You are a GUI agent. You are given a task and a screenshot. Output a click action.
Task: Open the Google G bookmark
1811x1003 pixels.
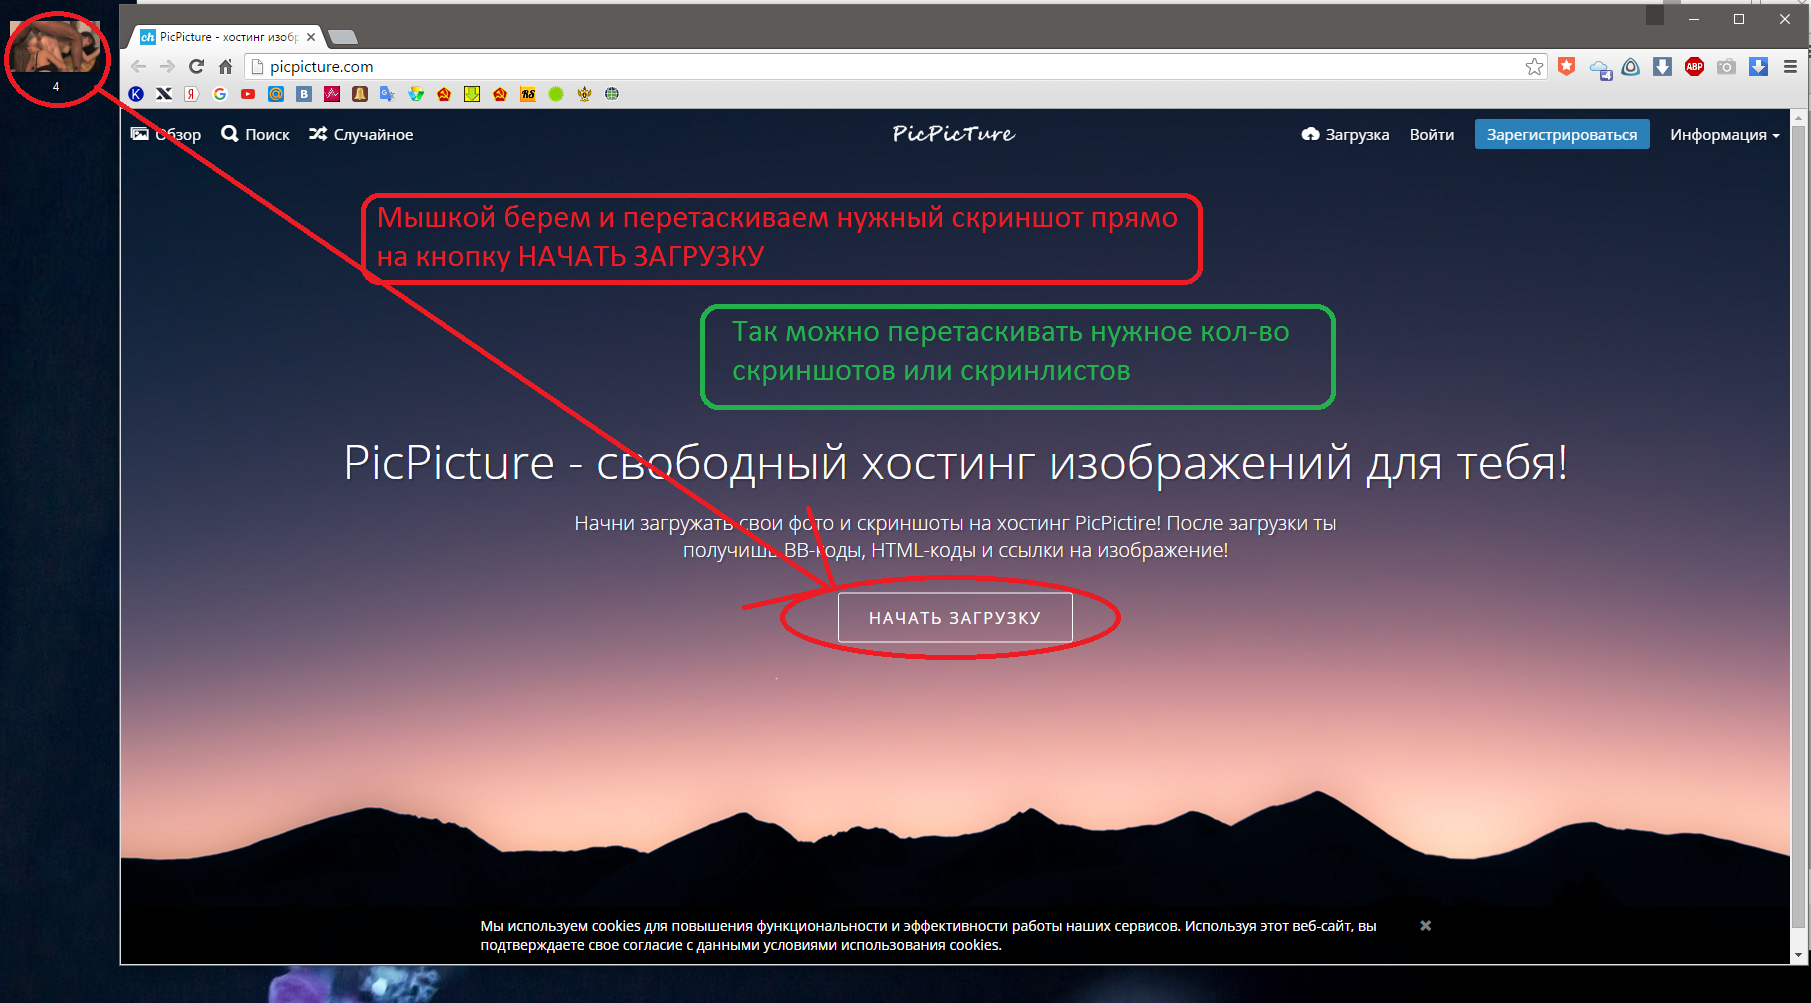pos(220,94)
